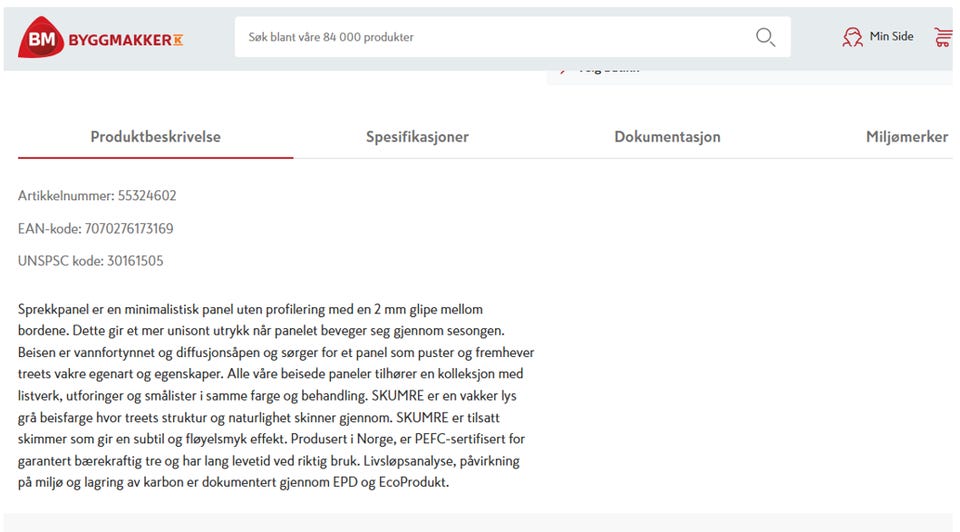Show the Miljømerker tab
Viewport: 960px width, 532px height.
(x=907, y=137)
